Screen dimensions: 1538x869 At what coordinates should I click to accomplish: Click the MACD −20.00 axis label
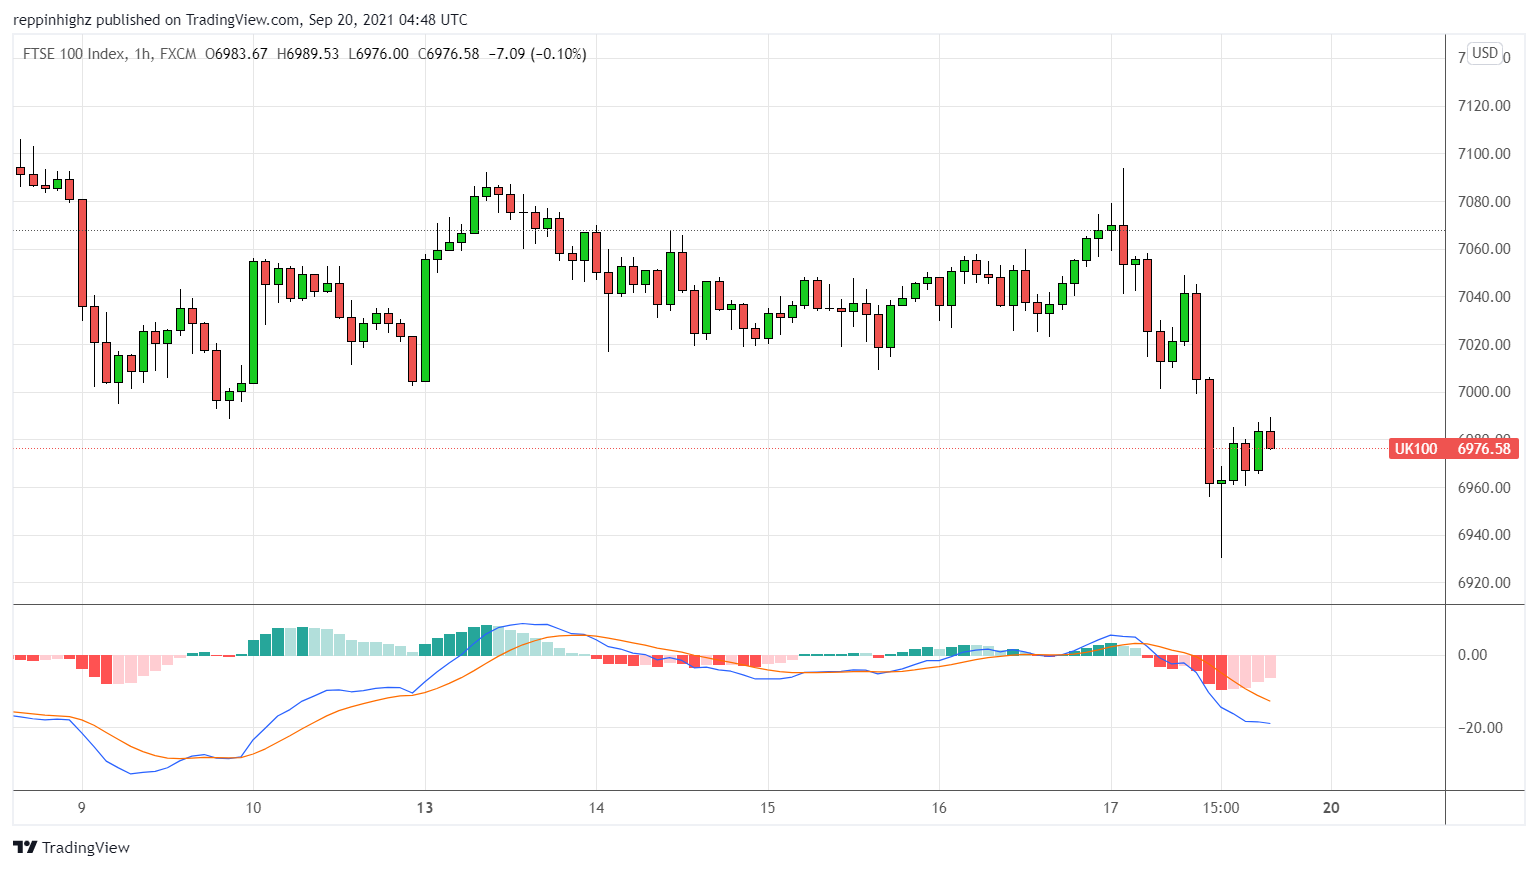click(x=1480, y=728)
